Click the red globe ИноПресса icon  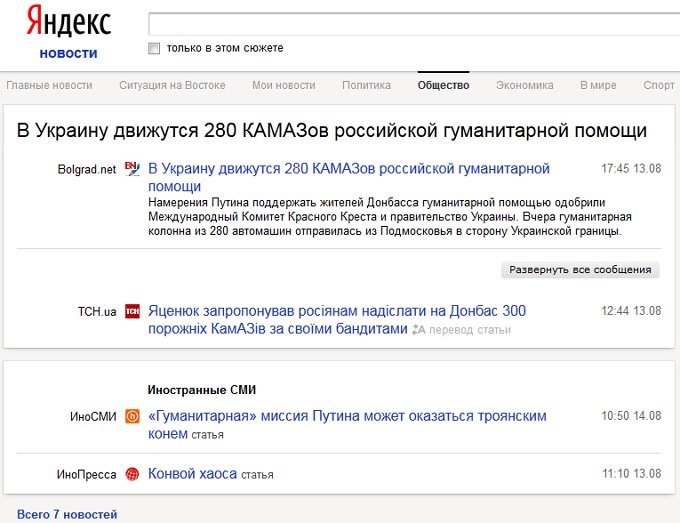[x=132, y=474]
